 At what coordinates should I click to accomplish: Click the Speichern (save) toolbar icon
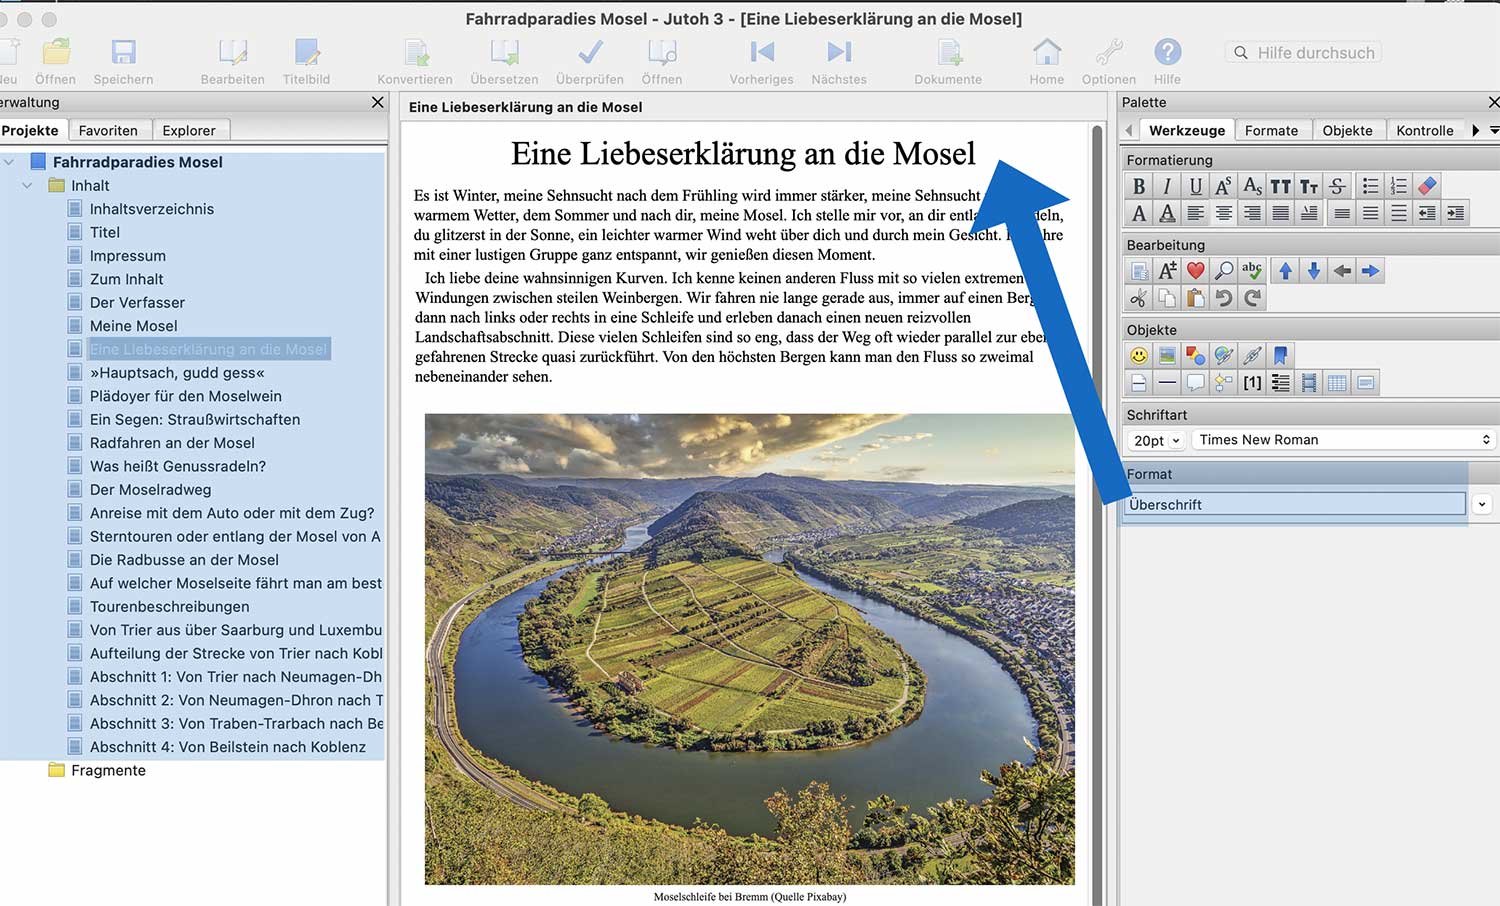[x=123, y=53]
